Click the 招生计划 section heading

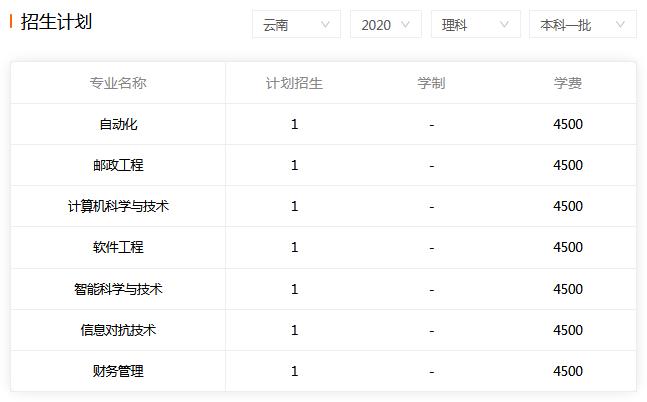pos(56,21)
